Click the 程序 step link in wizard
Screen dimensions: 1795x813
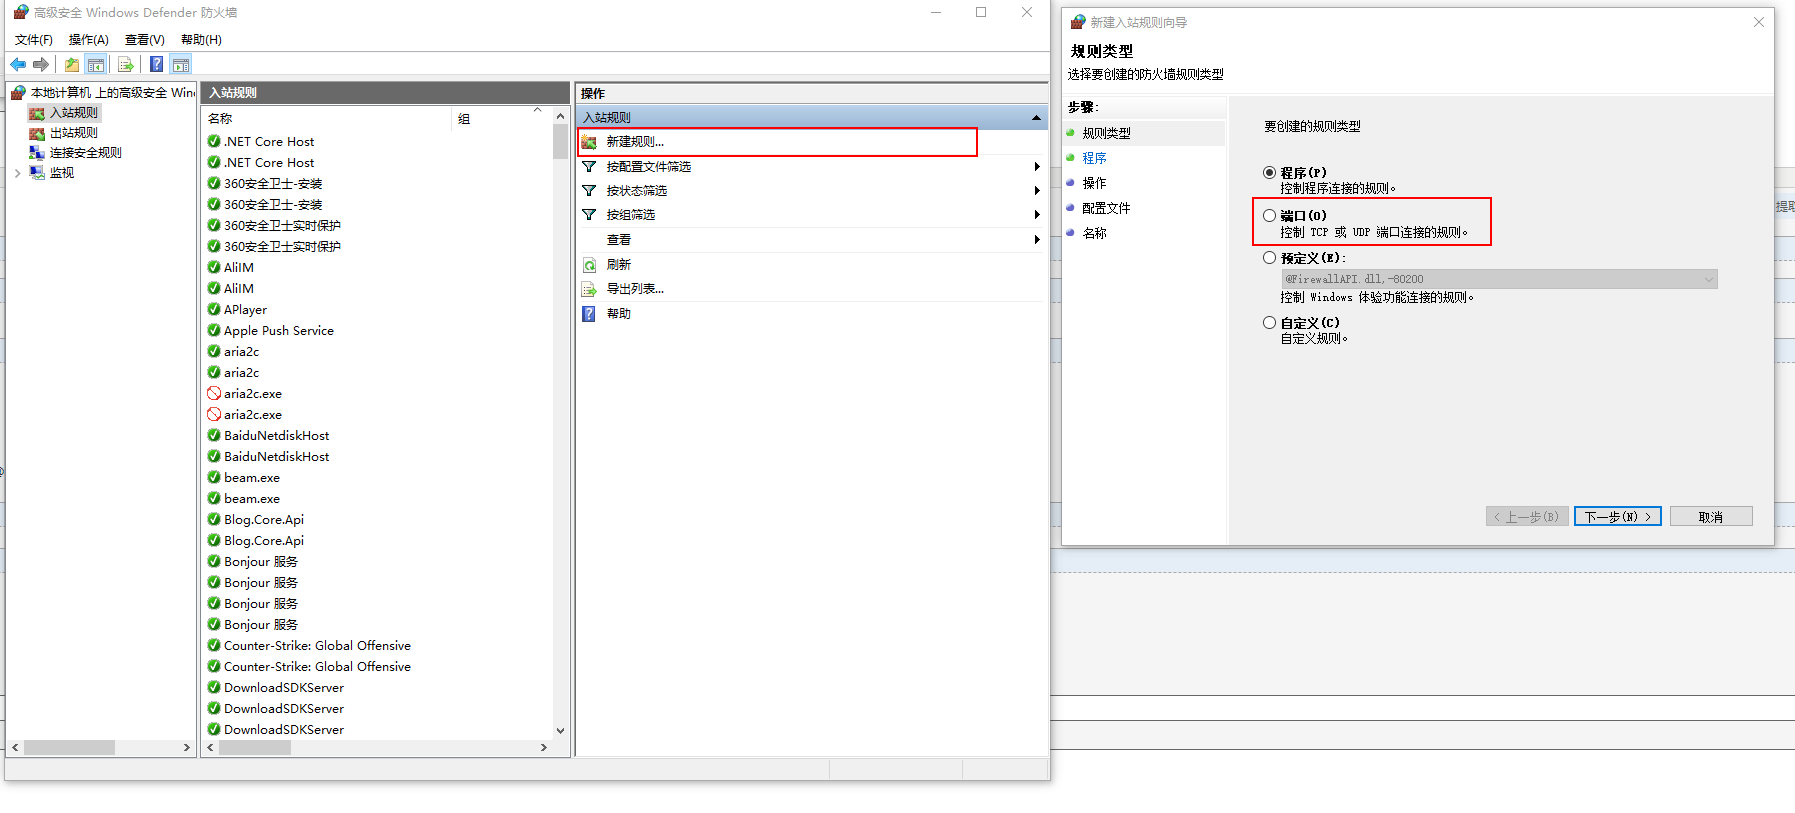pos(1094,158)
